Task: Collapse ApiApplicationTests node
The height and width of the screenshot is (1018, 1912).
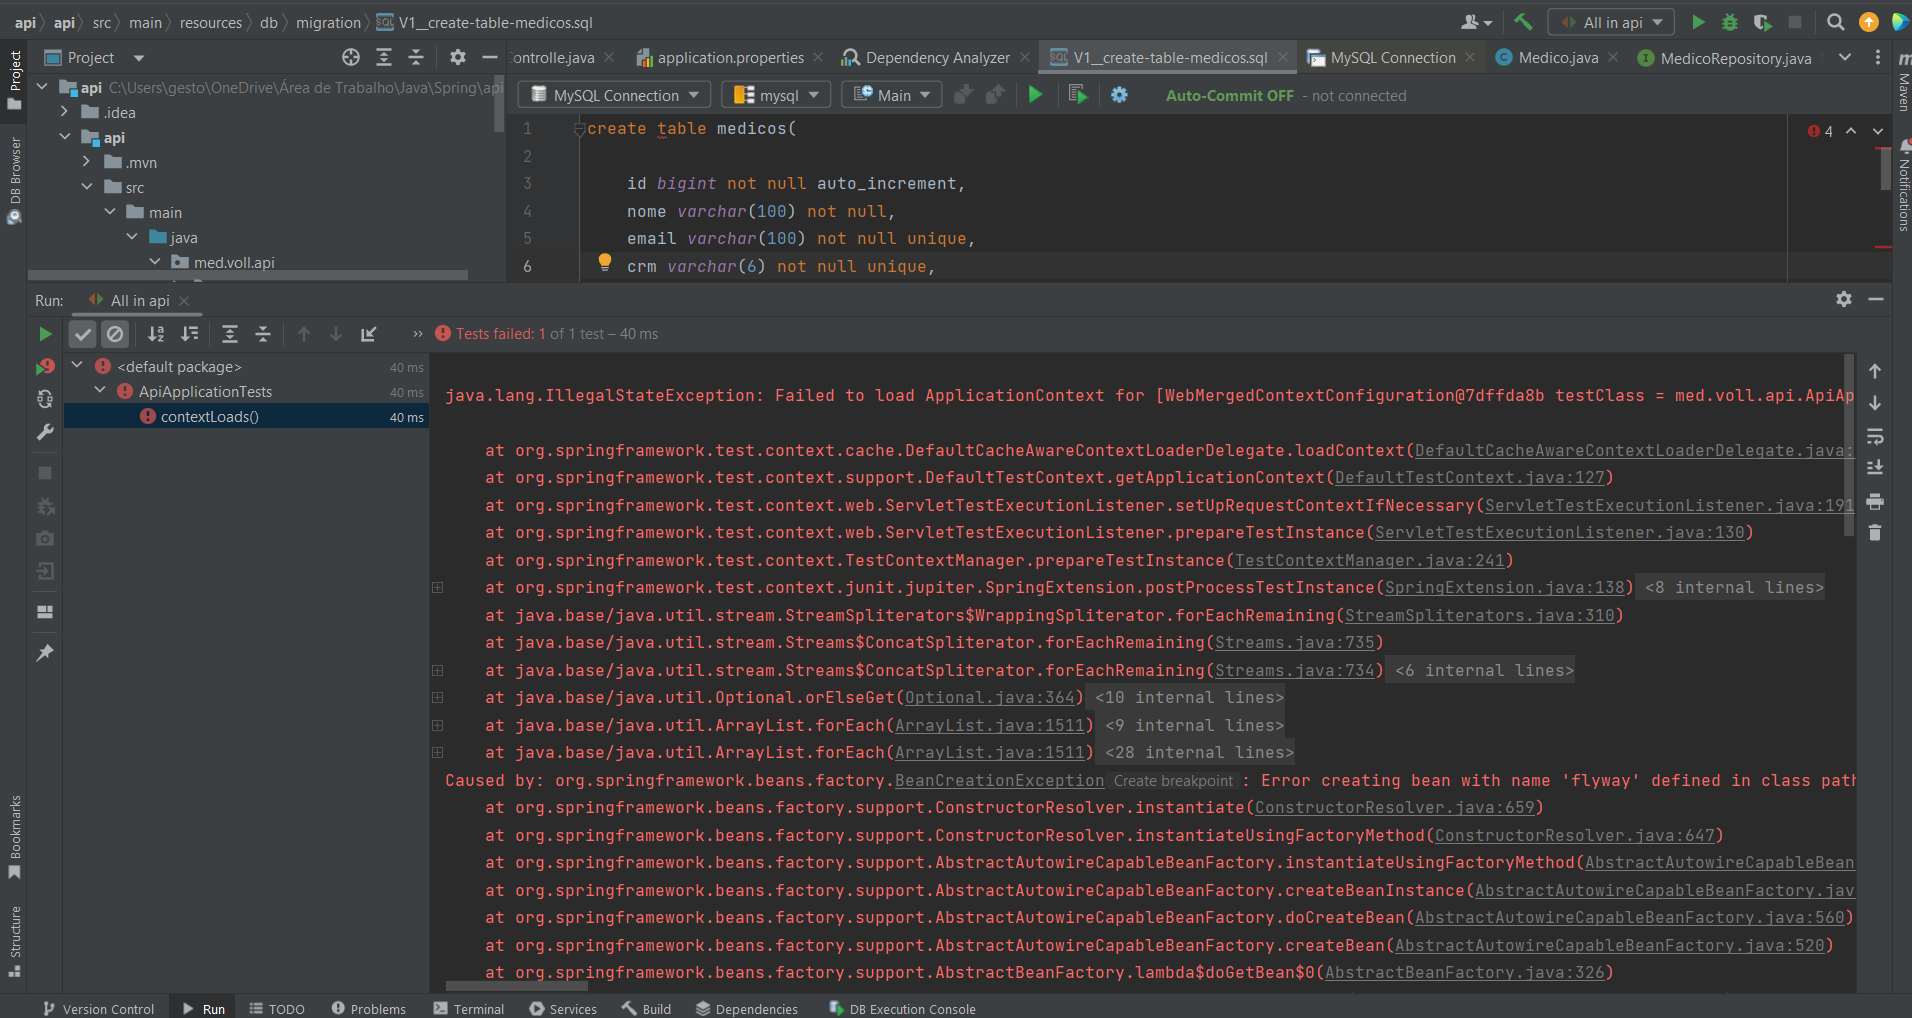Action: (100, 391)
